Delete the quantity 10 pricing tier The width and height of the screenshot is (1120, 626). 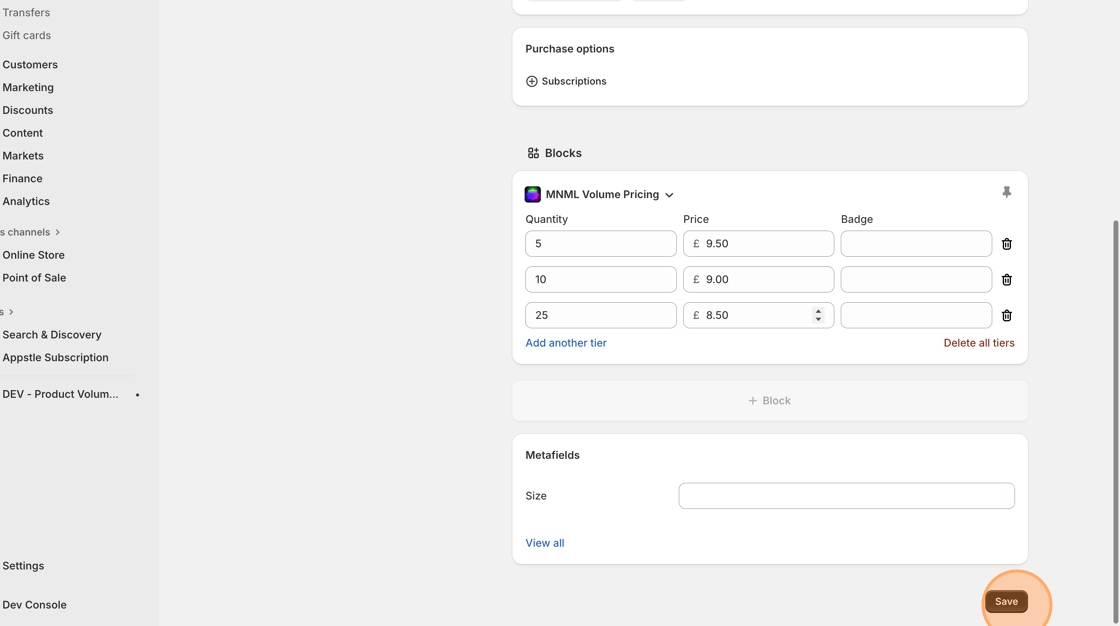[1006, 280]
